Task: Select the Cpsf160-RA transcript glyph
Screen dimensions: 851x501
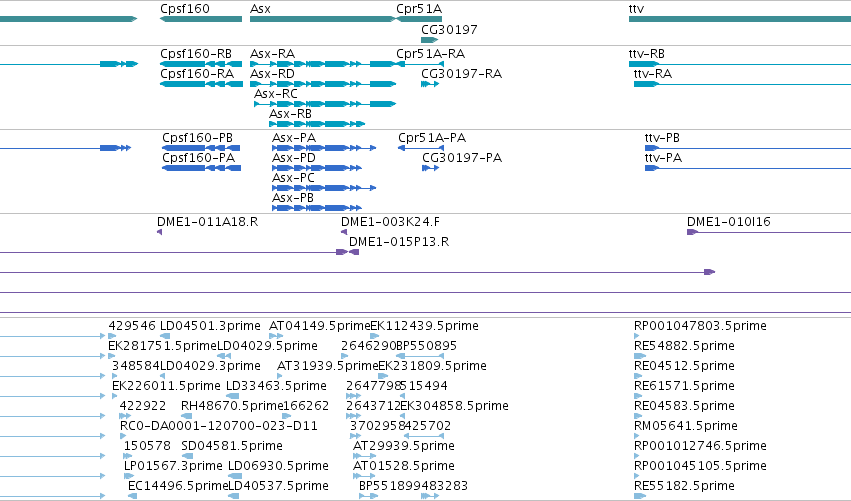Action: [x=201, y=84]
